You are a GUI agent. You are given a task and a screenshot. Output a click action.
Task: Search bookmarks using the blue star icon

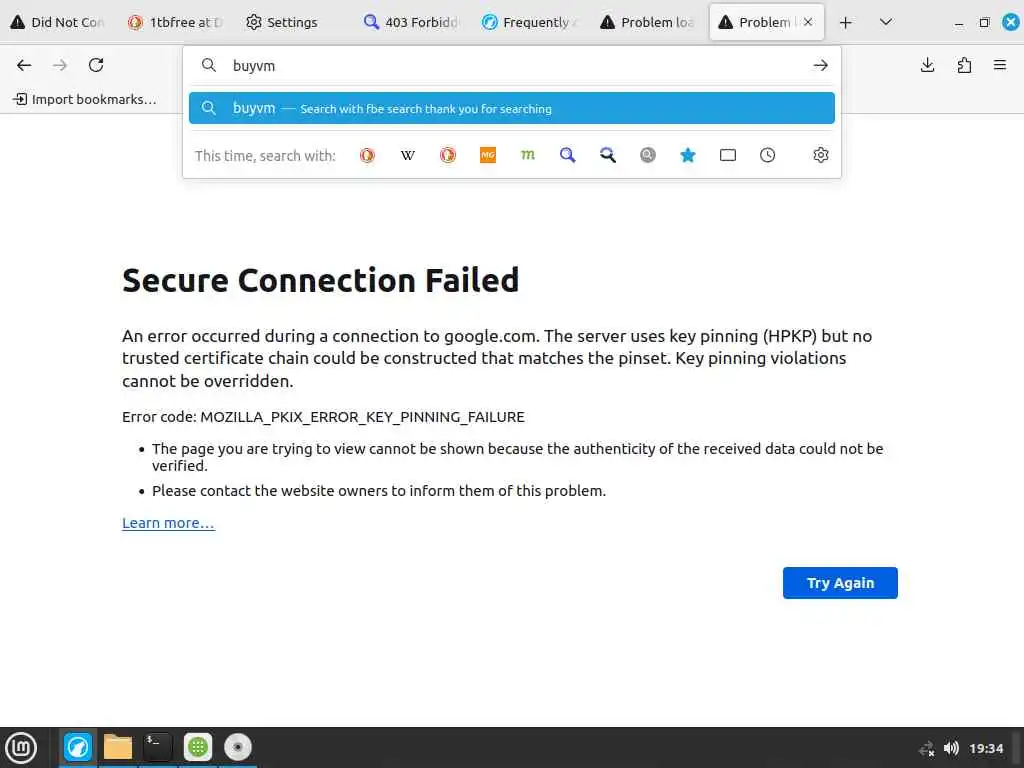[688, 155]
